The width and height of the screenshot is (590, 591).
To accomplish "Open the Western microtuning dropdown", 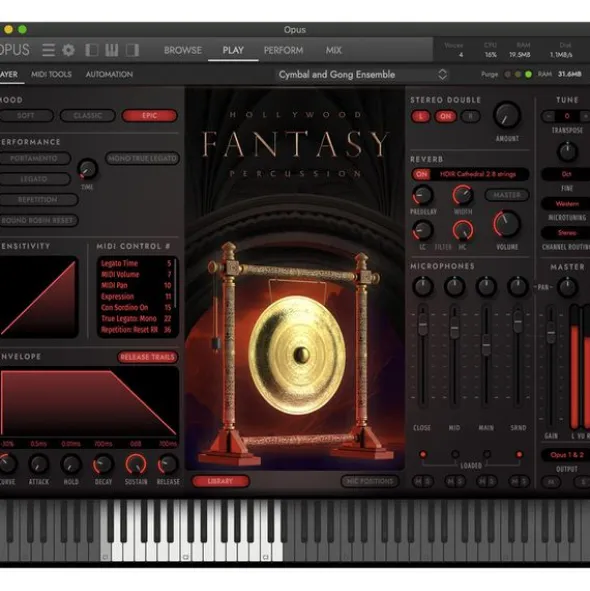I will click(565, 204).
